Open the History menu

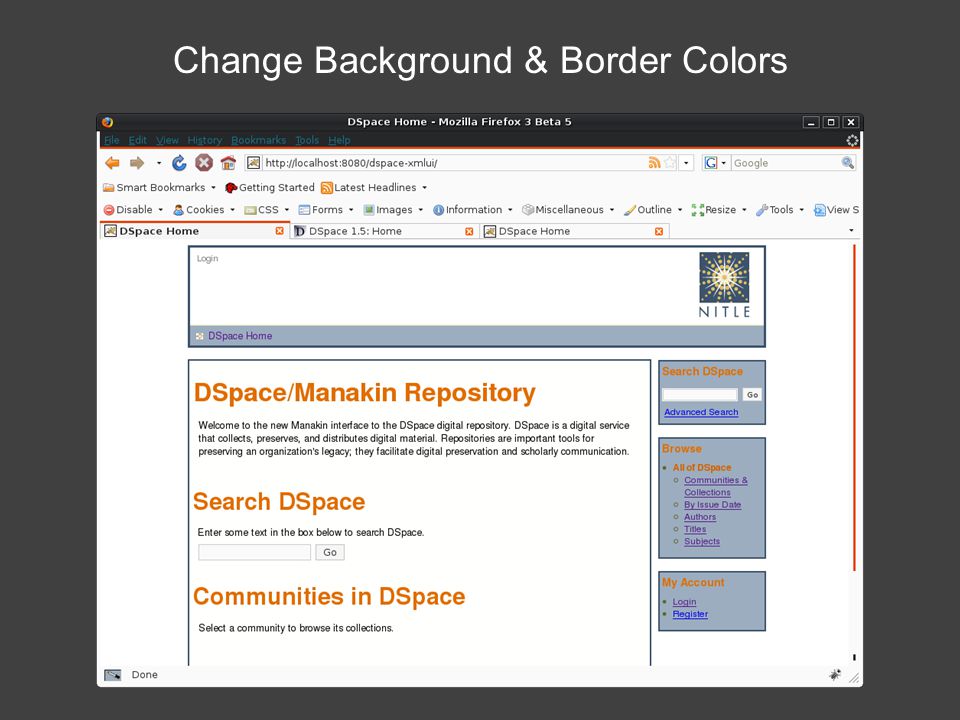click(204, 140)
